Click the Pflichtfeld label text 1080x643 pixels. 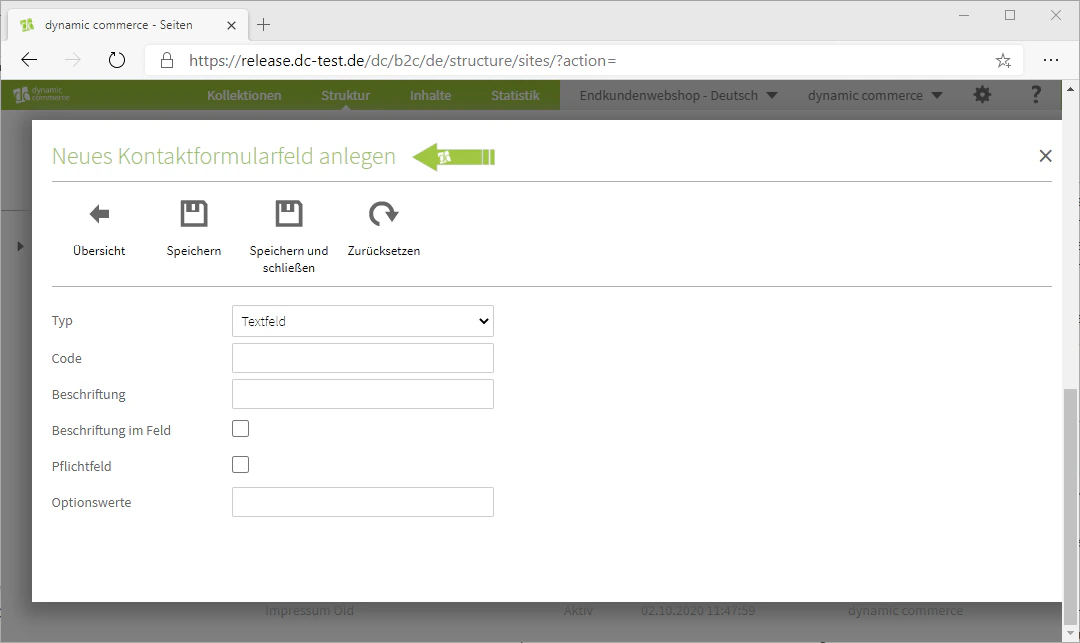81,466
